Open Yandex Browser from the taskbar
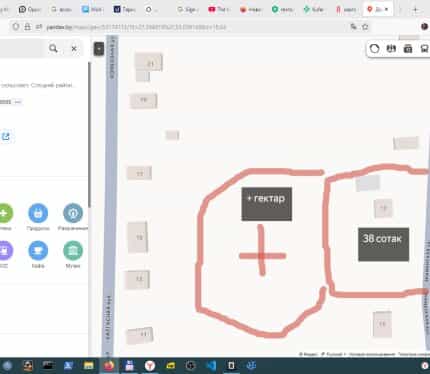Viewport: 430px width, 374px height. point(150,366)
